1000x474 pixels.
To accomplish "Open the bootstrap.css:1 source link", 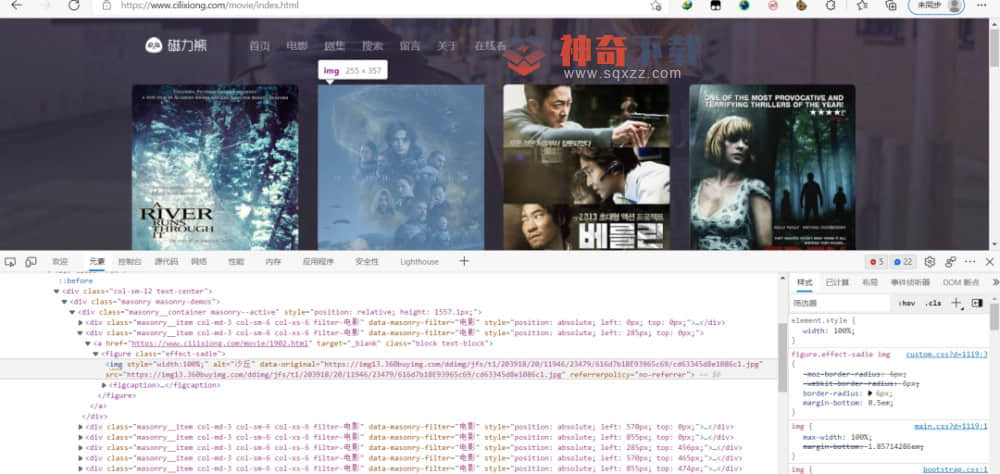I will 955,469.
